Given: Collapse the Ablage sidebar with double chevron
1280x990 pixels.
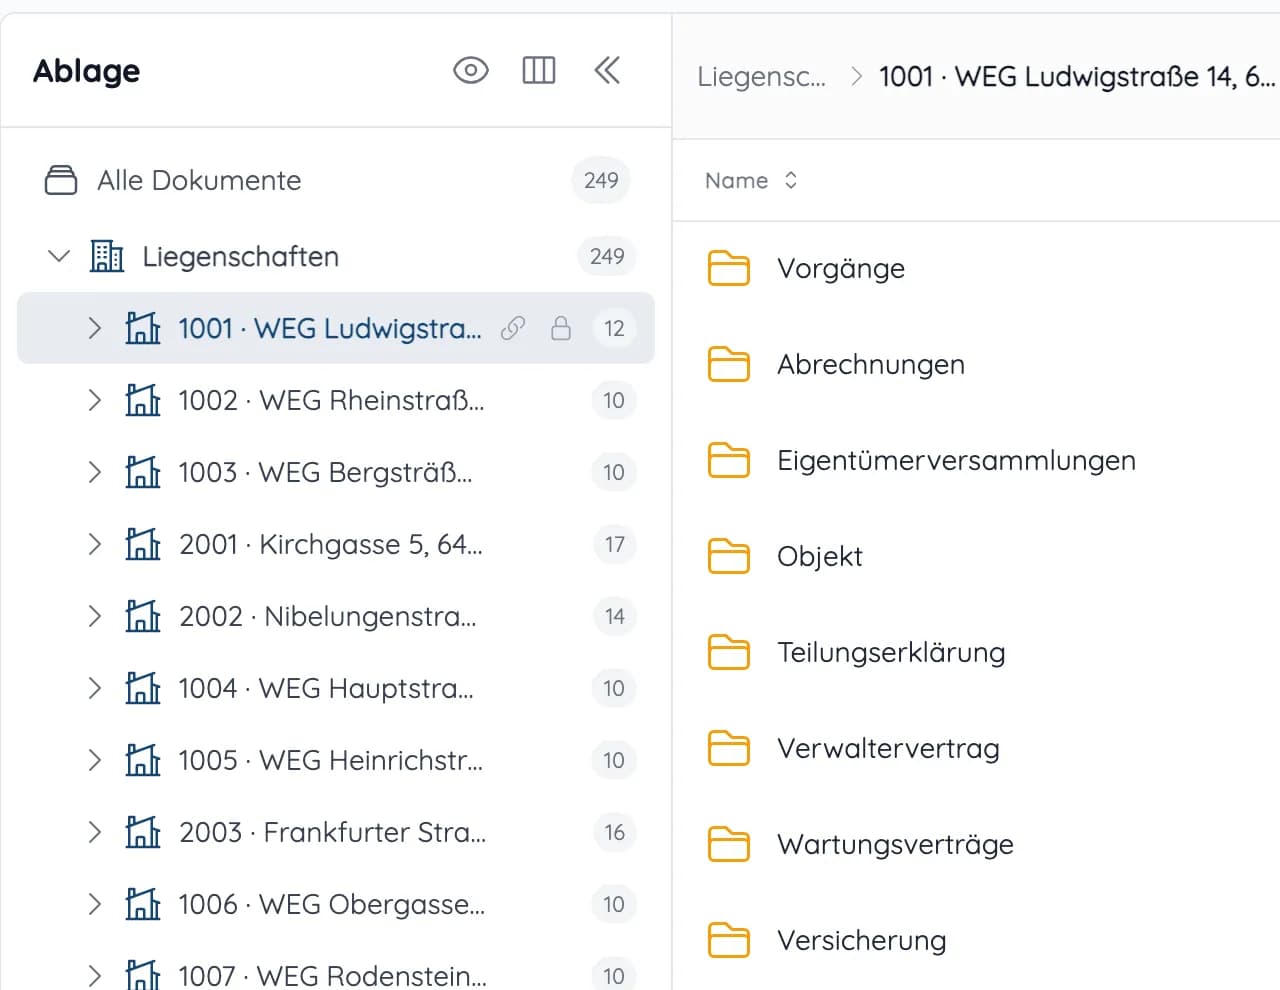Looking at the screenshot, I should tap(607, 70).
